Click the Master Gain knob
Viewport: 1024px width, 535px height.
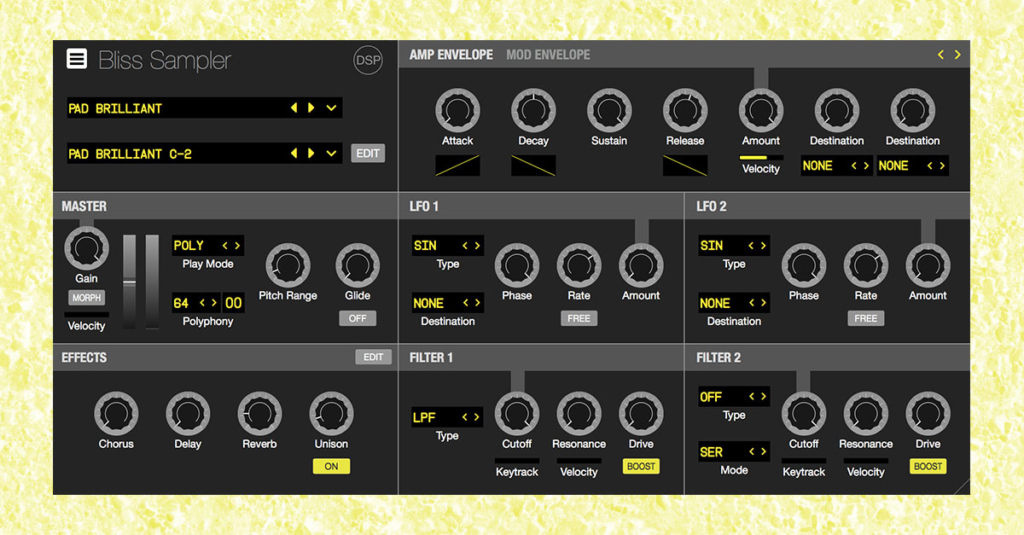pos(86,248)
